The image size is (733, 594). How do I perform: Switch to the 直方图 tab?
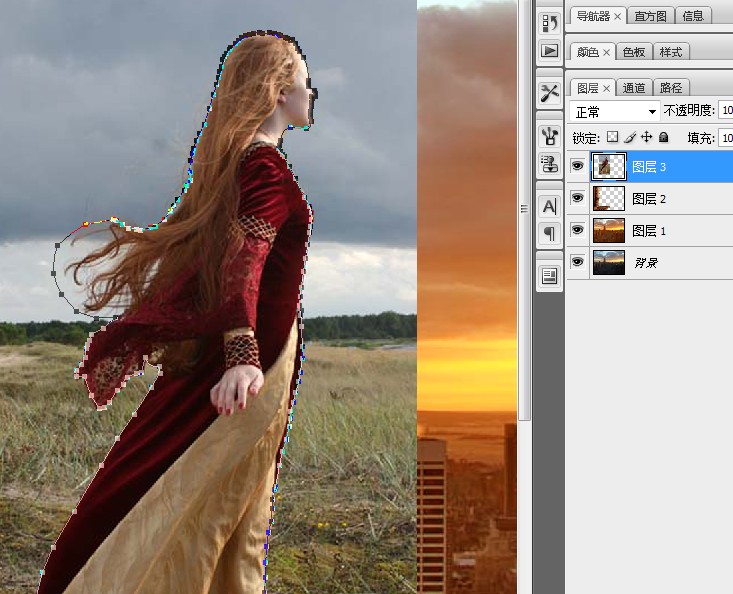(650, 16)
